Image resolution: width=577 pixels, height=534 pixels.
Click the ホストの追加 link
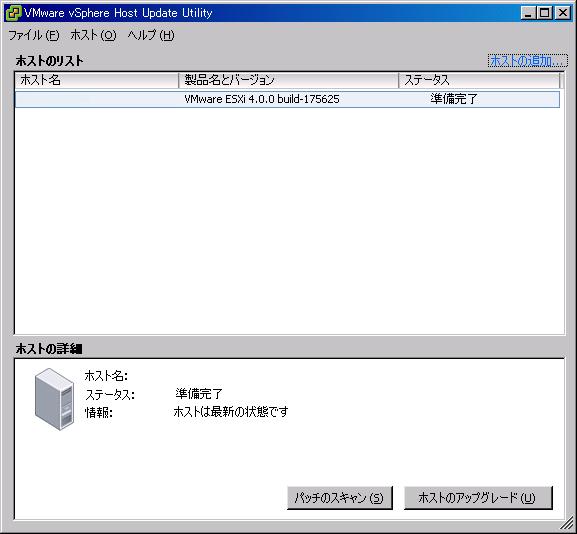click(527, 61)
